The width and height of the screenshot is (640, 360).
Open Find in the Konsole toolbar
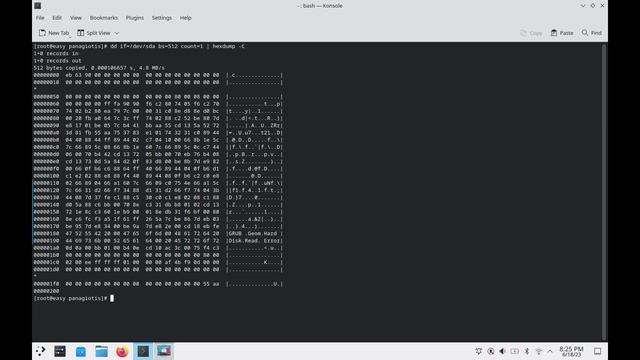[592, 33]
